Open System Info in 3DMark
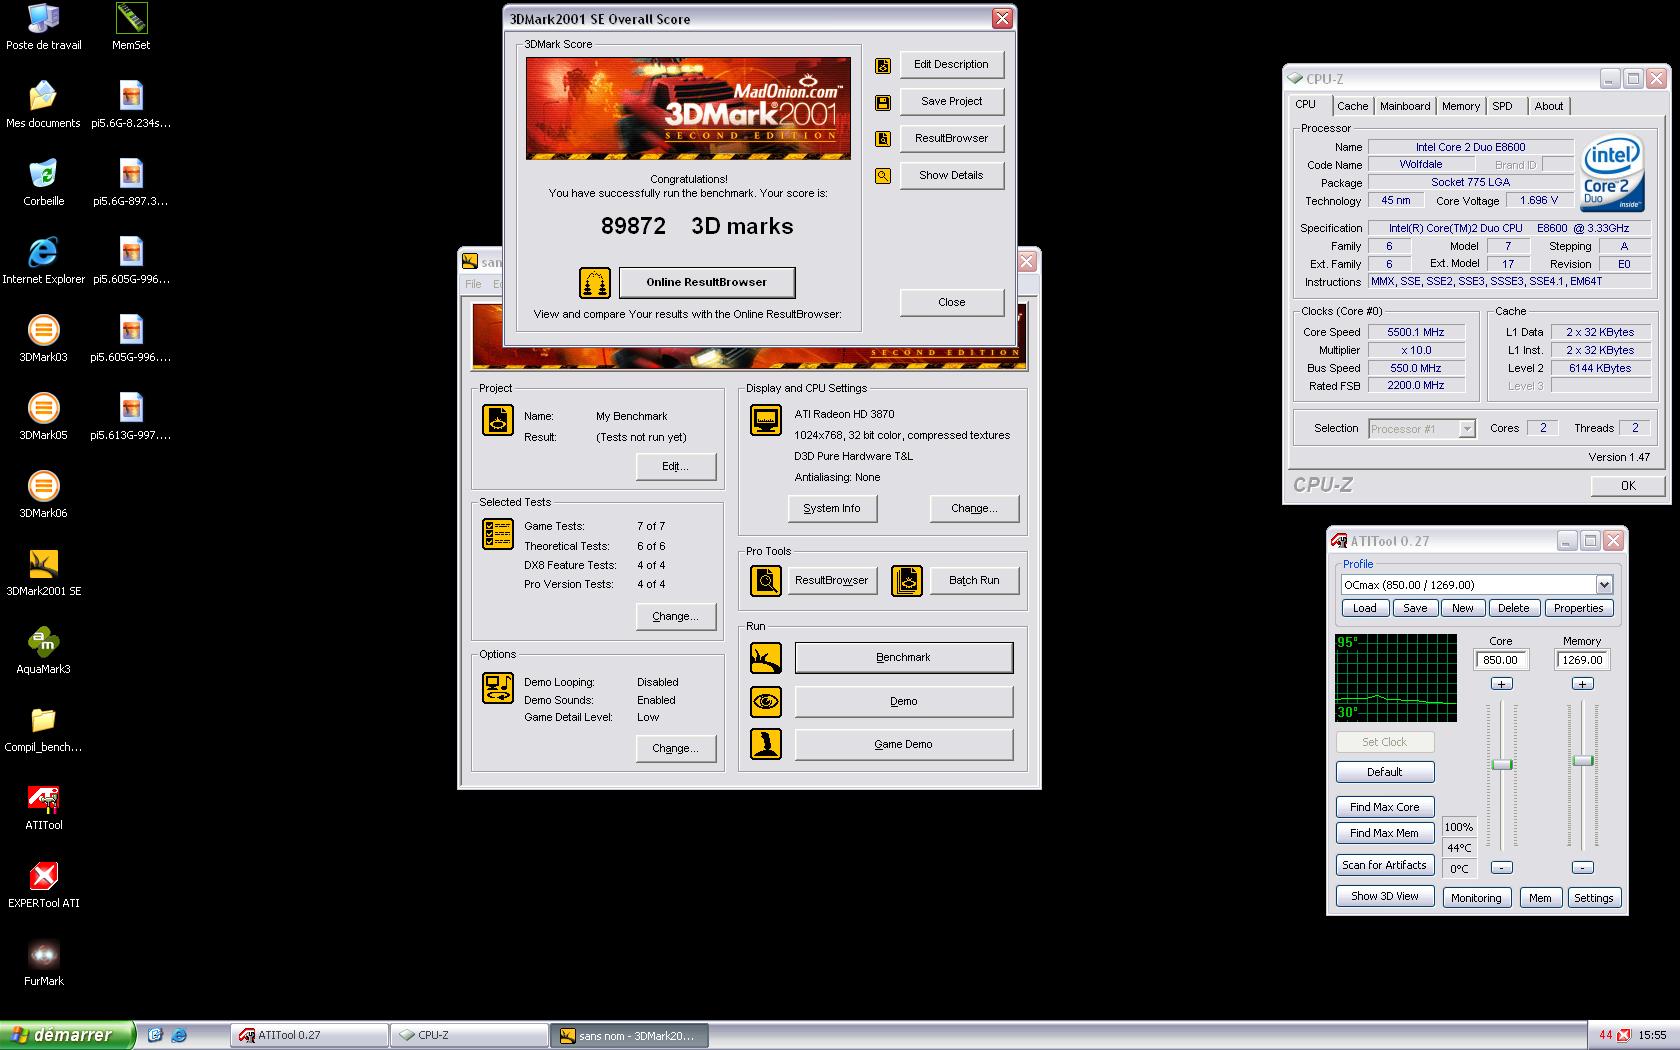This screenshot has height=1050, width=1680. tap(832, 509)
